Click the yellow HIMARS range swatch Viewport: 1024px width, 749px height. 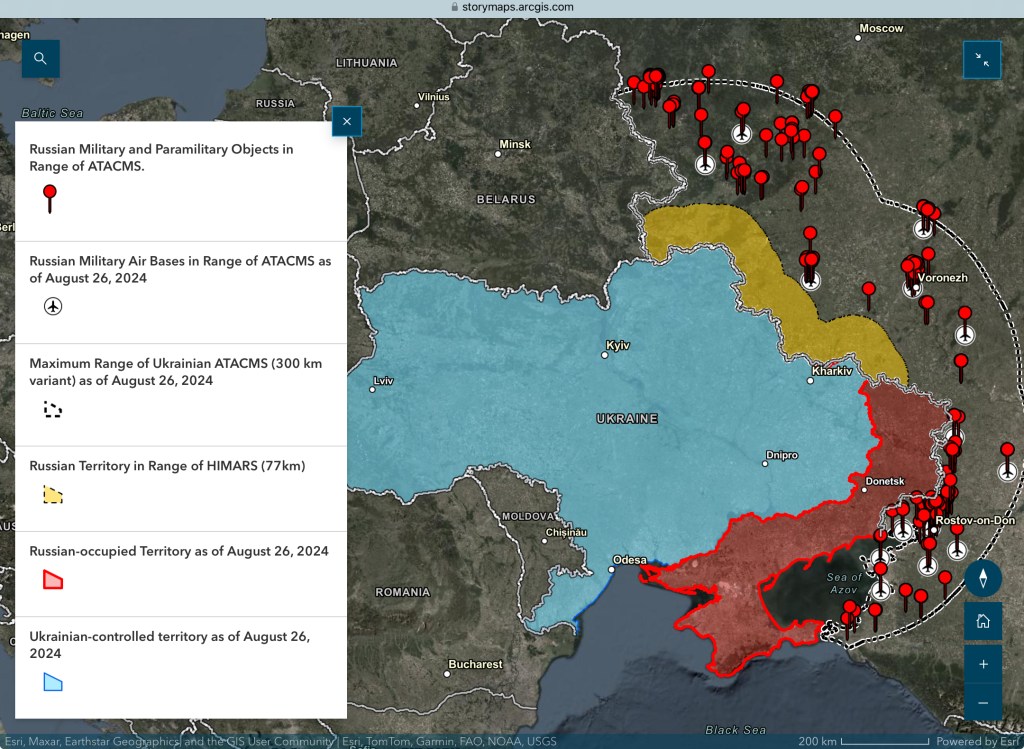pos(53,494)
